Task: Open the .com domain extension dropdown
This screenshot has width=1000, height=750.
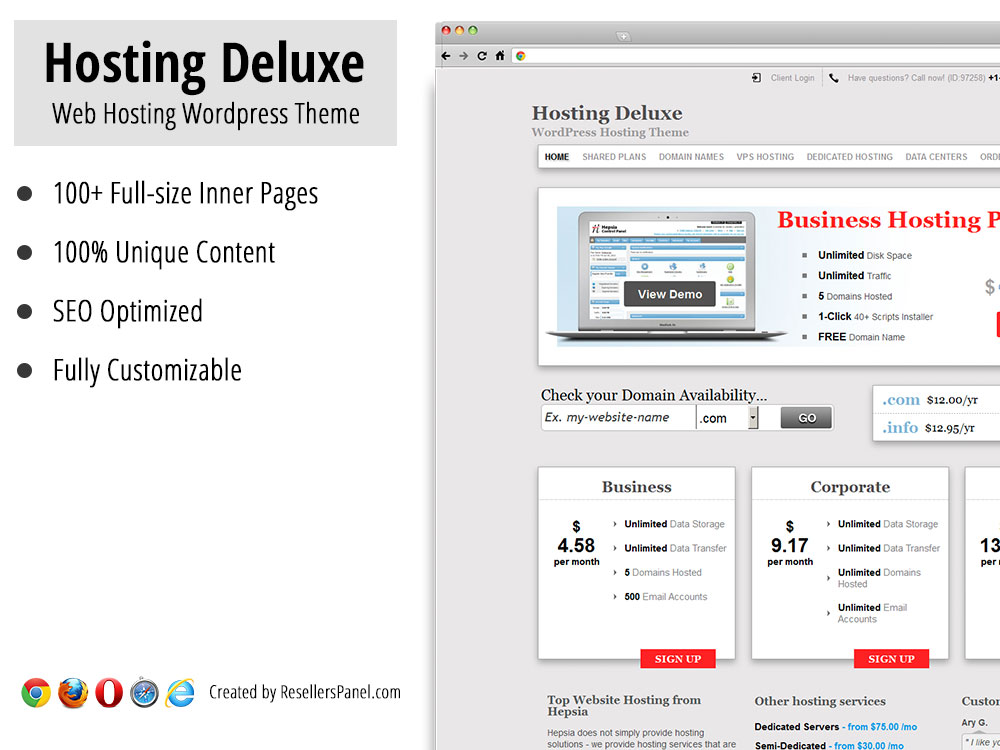Action: click(728, 418)
